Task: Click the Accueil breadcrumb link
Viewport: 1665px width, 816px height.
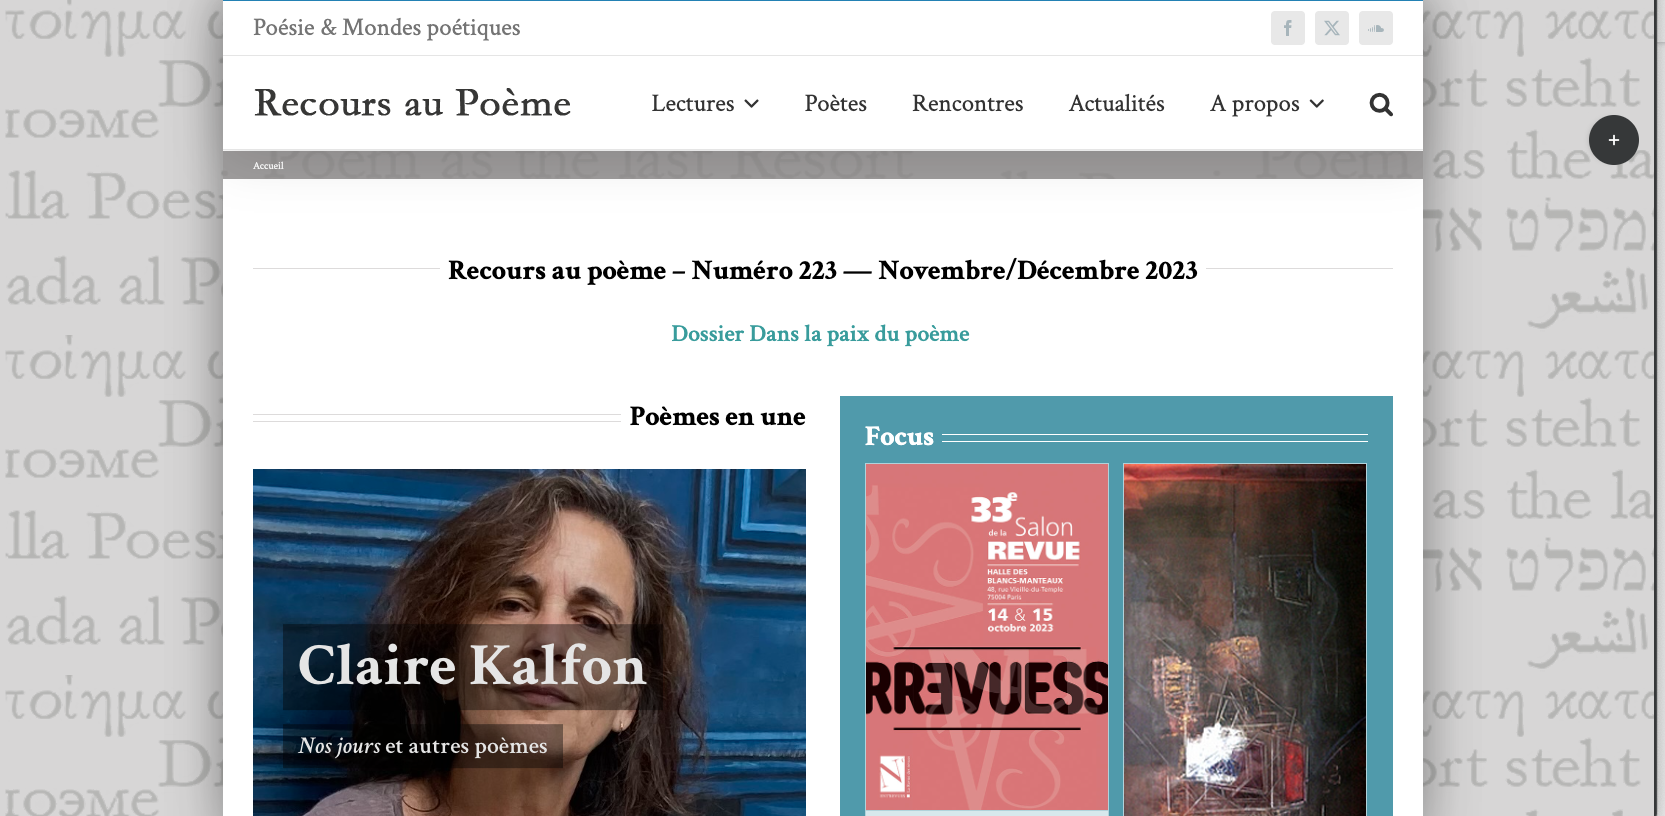Action: coord(268,166)
